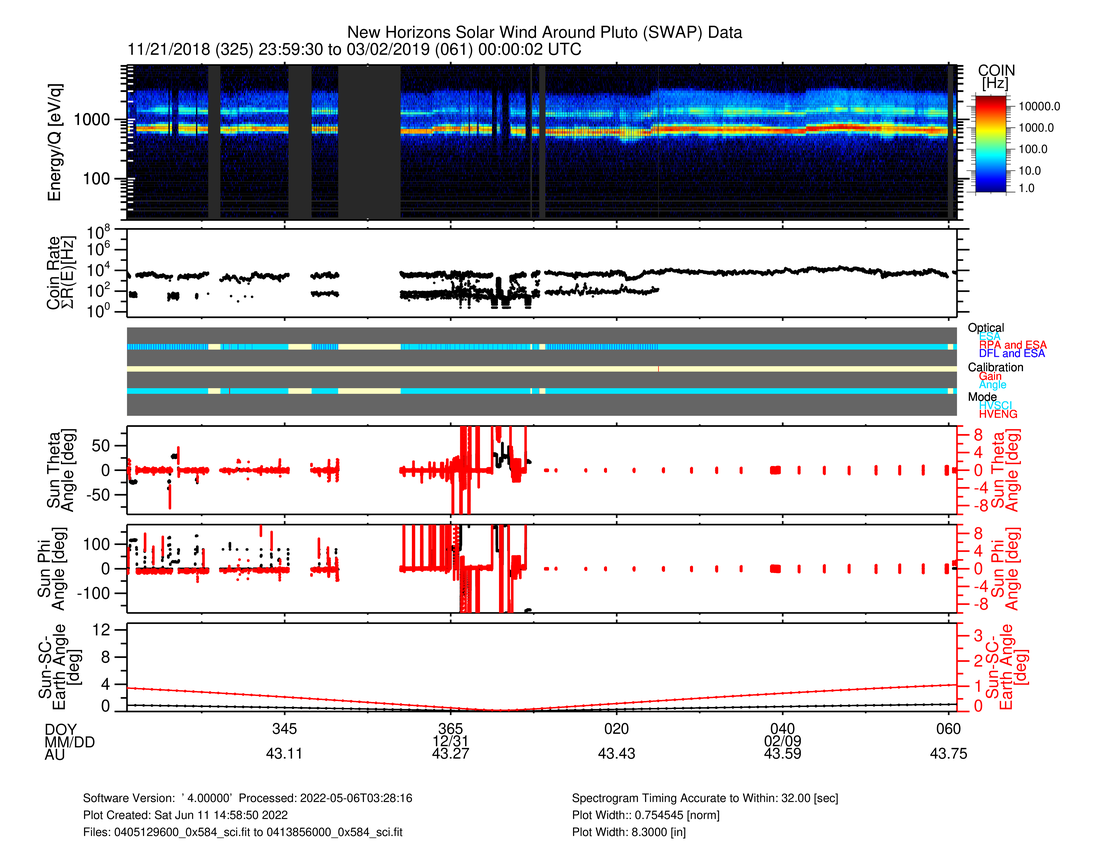Click the red right-side 'Sun-SC-Earth Angle' label
The width and height of the screenshot is (1100, 850).
pyautogui.click(x=1002, y=666)
